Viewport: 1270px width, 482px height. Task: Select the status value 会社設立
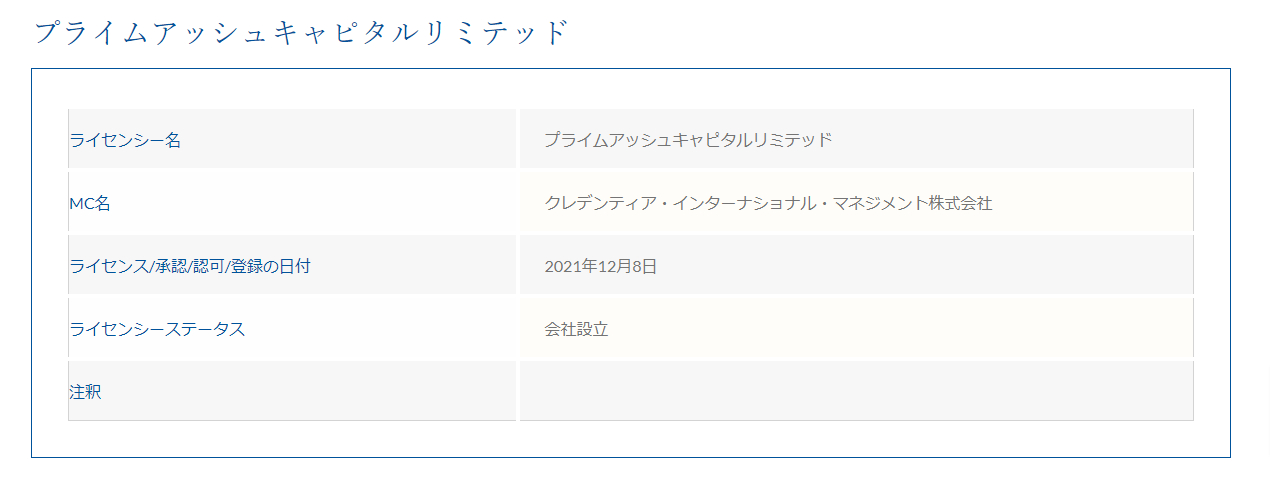tap(576, 329)
